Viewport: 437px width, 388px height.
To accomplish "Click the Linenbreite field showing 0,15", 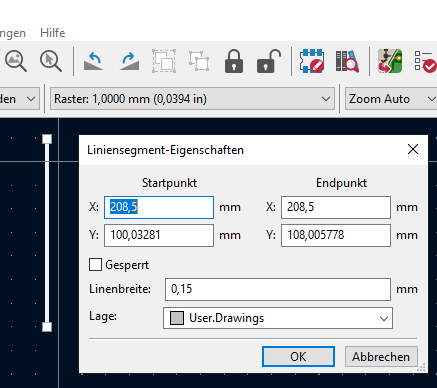I will (278, 289).
